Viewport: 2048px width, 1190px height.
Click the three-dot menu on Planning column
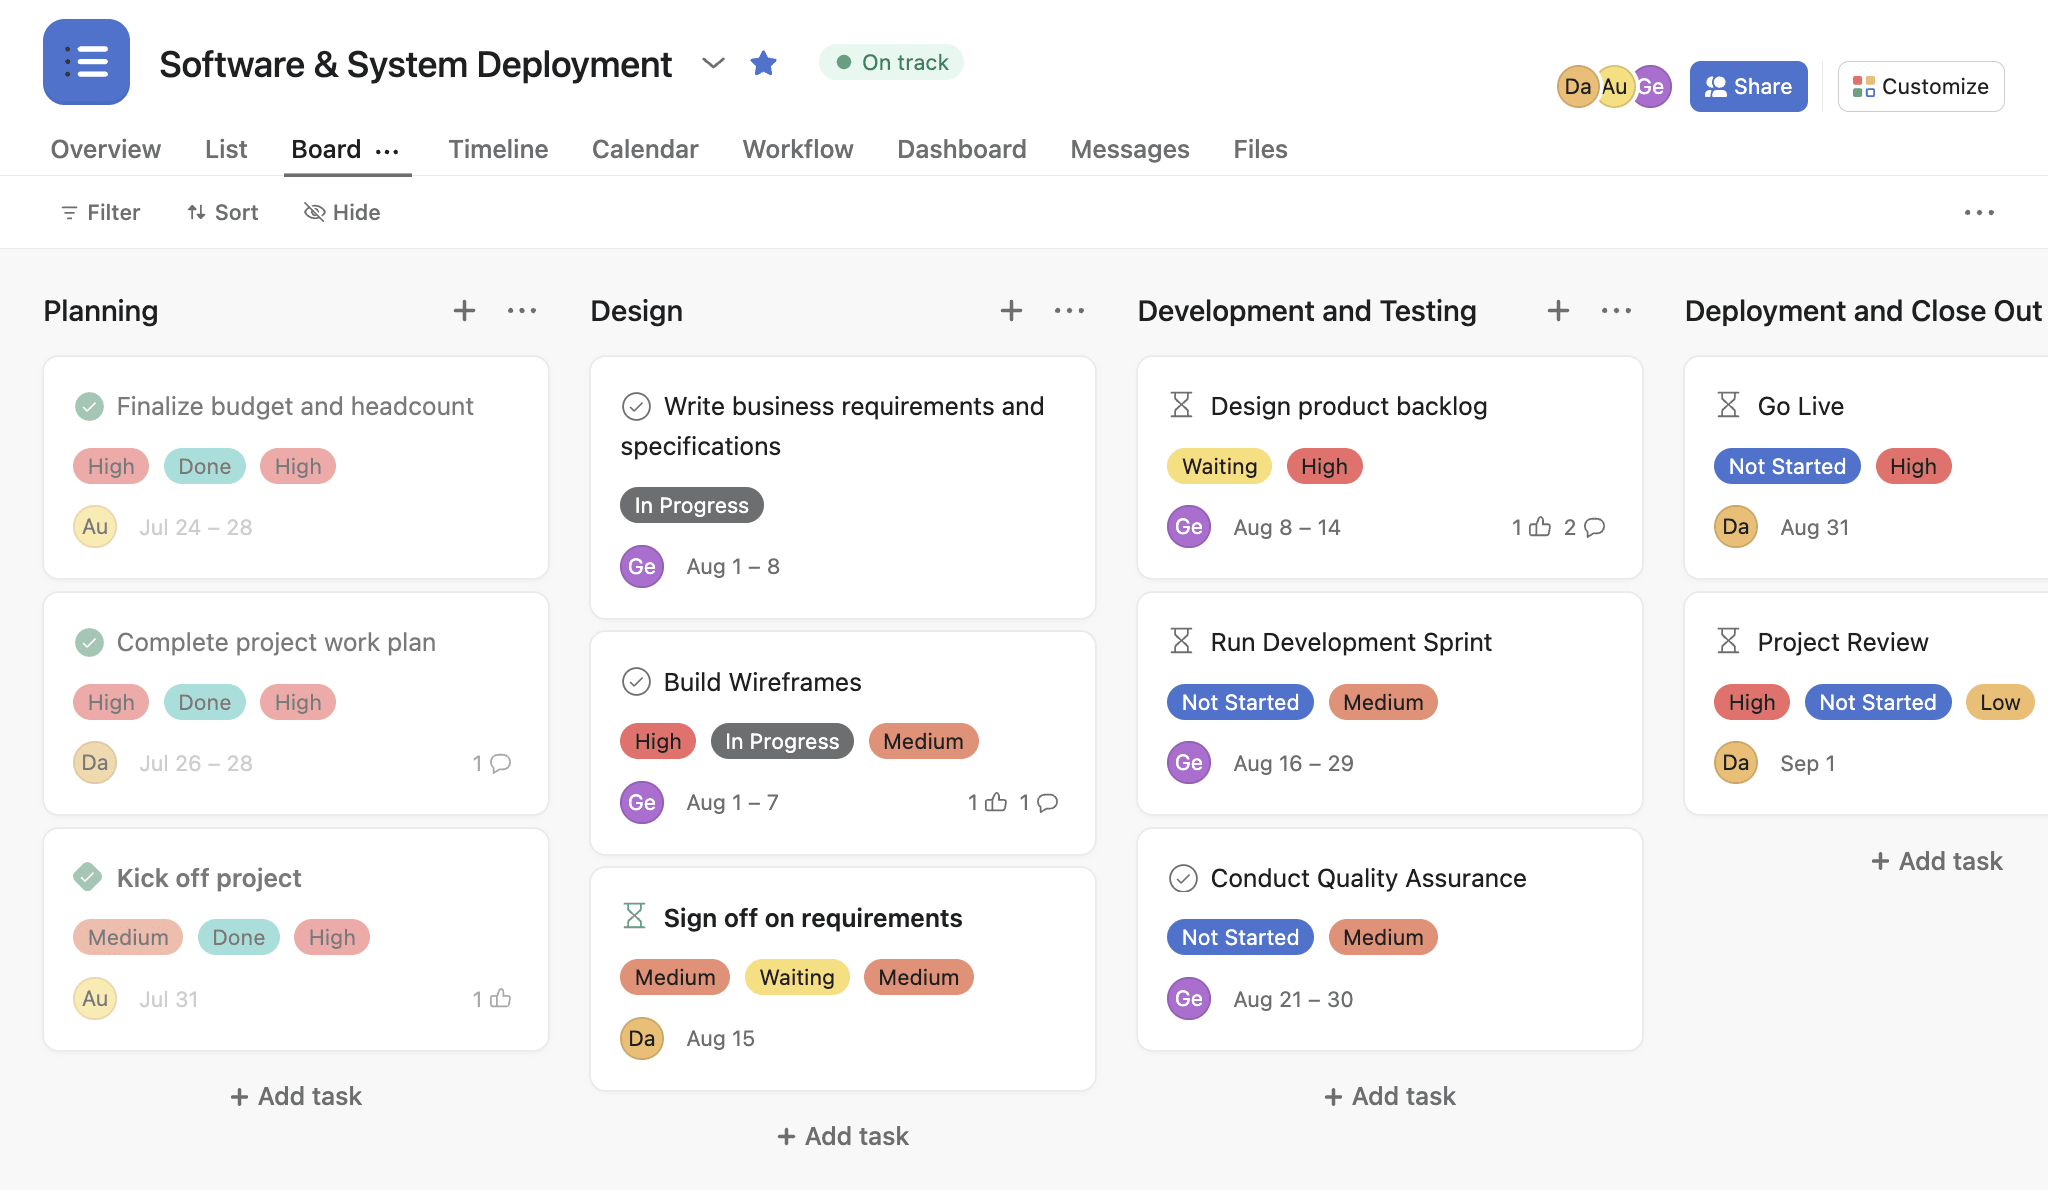click(x=521, y=309)
